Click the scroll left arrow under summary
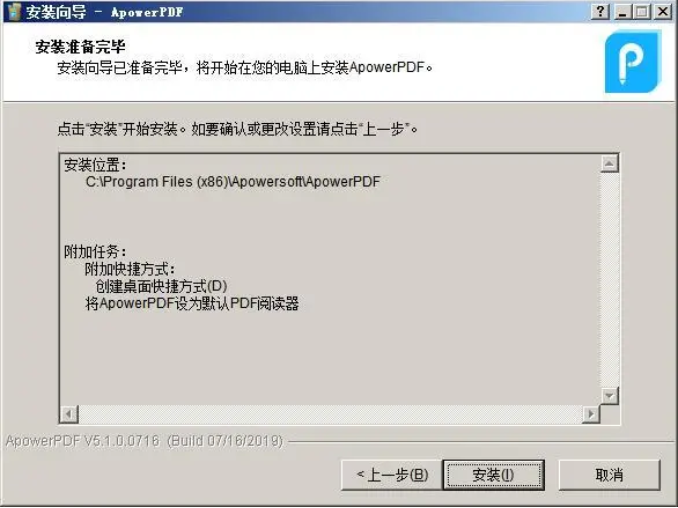 pyautogui.click(x=69, y=414)
